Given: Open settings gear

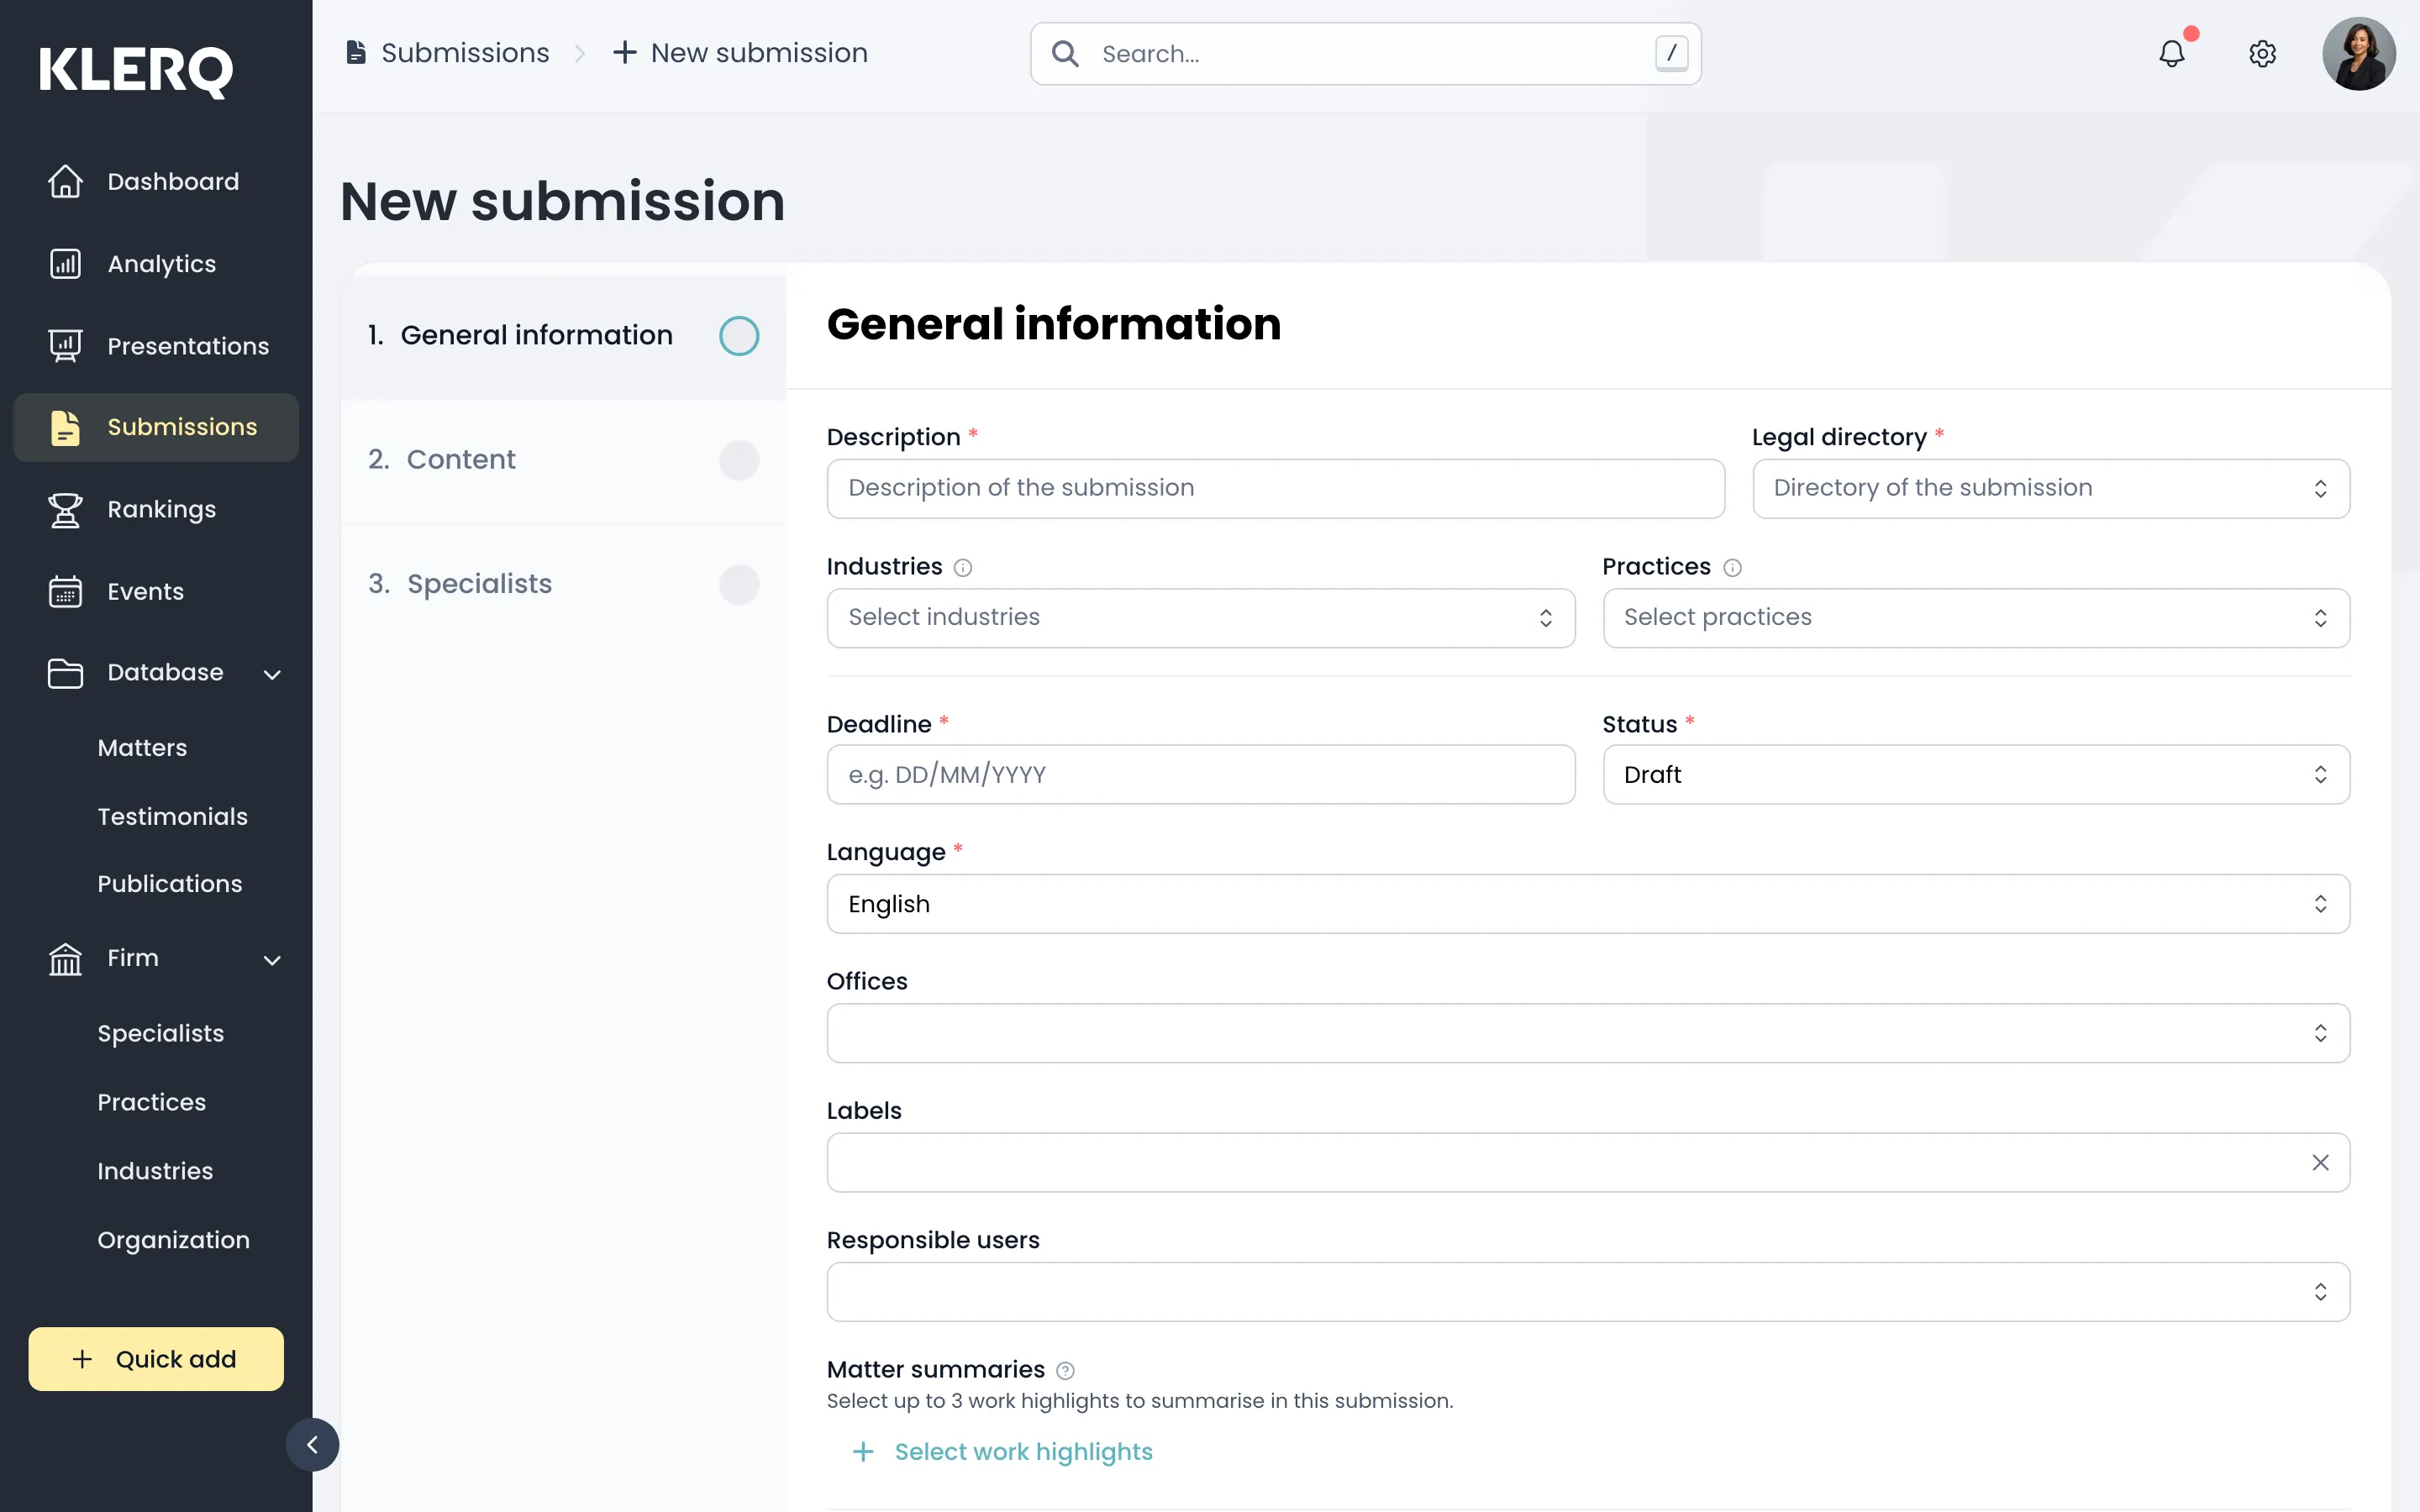Looking at the screenshot, I should point(2263,53).
